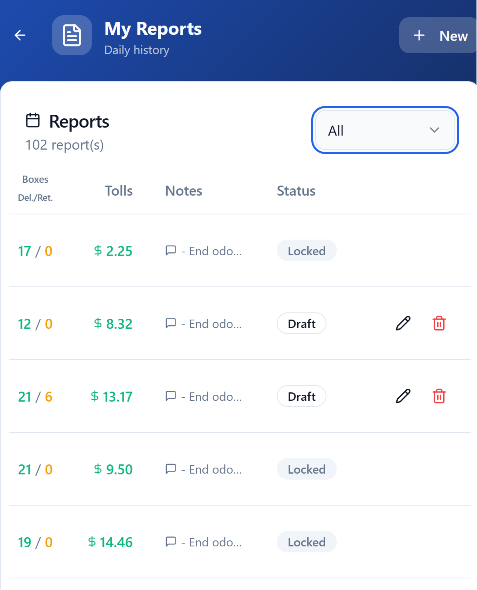Select the Tolls column header
The width and height of the screenshot is (477, 590).
point(118,191)
